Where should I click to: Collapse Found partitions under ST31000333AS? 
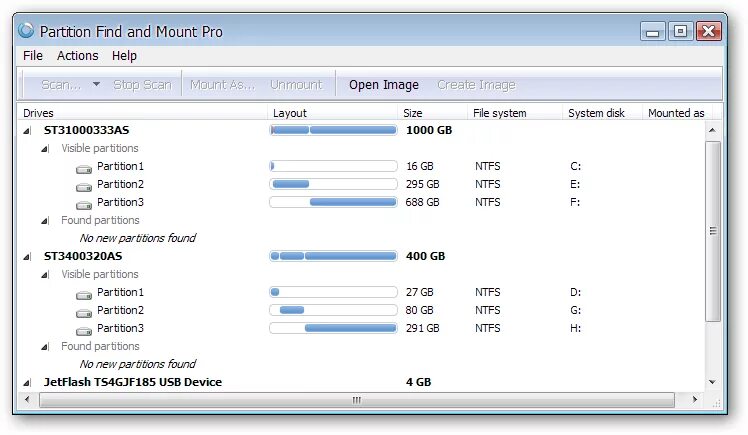45,221
